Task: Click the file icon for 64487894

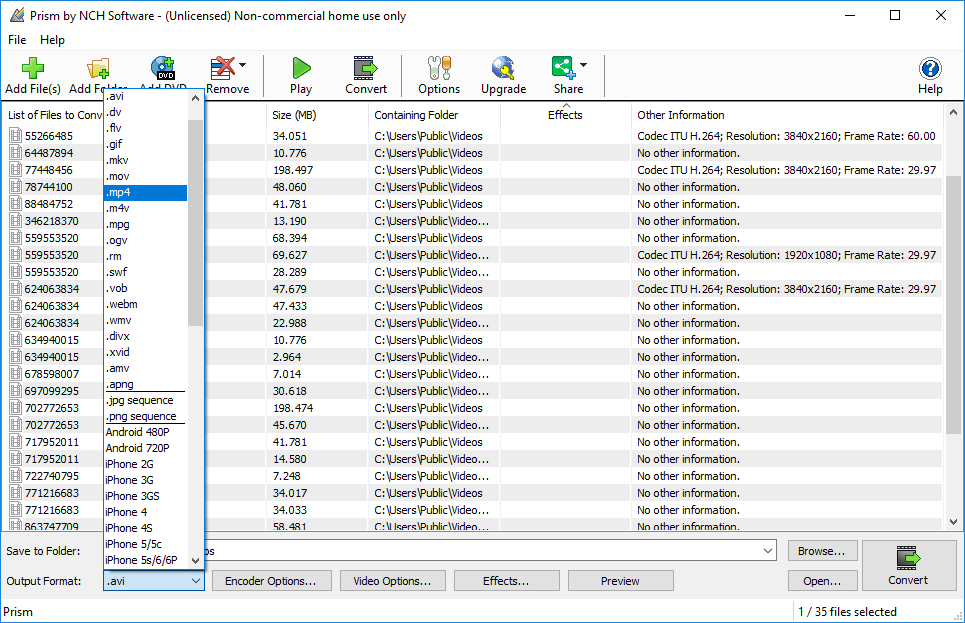Action: [x=15, y=153]
